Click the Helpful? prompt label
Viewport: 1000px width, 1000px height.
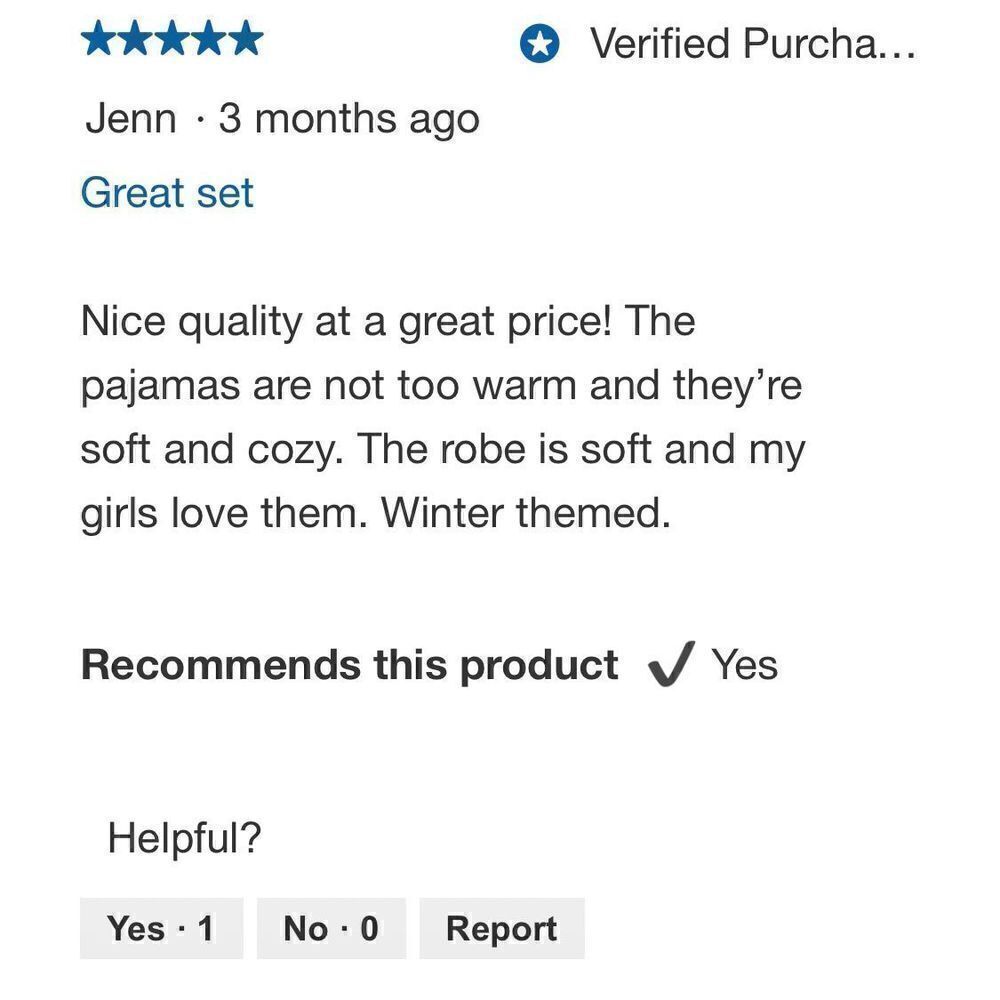(x=184, y=837)
